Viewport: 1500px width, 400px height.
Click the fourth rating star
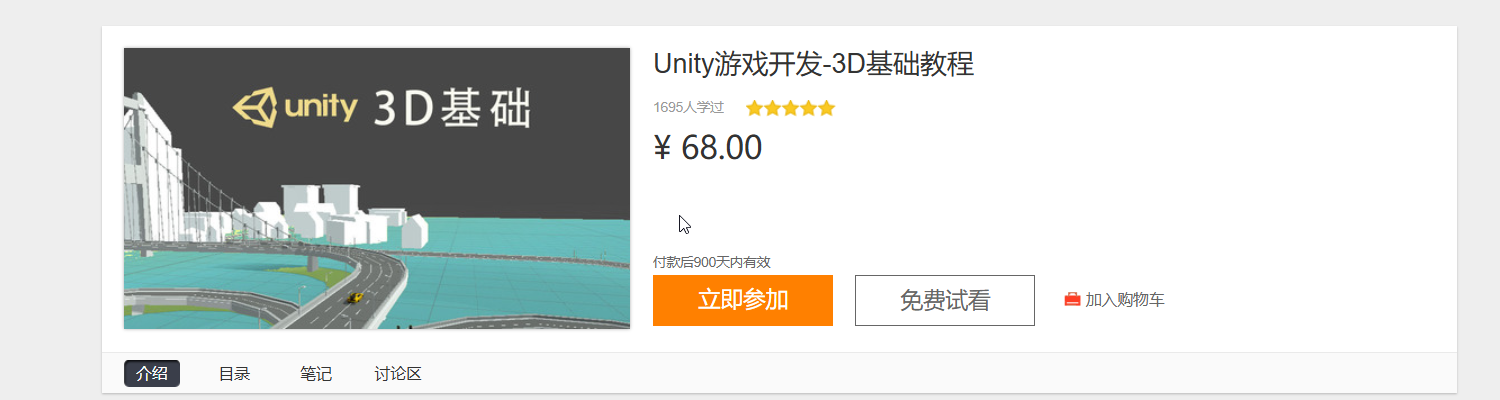coord(808,108)
